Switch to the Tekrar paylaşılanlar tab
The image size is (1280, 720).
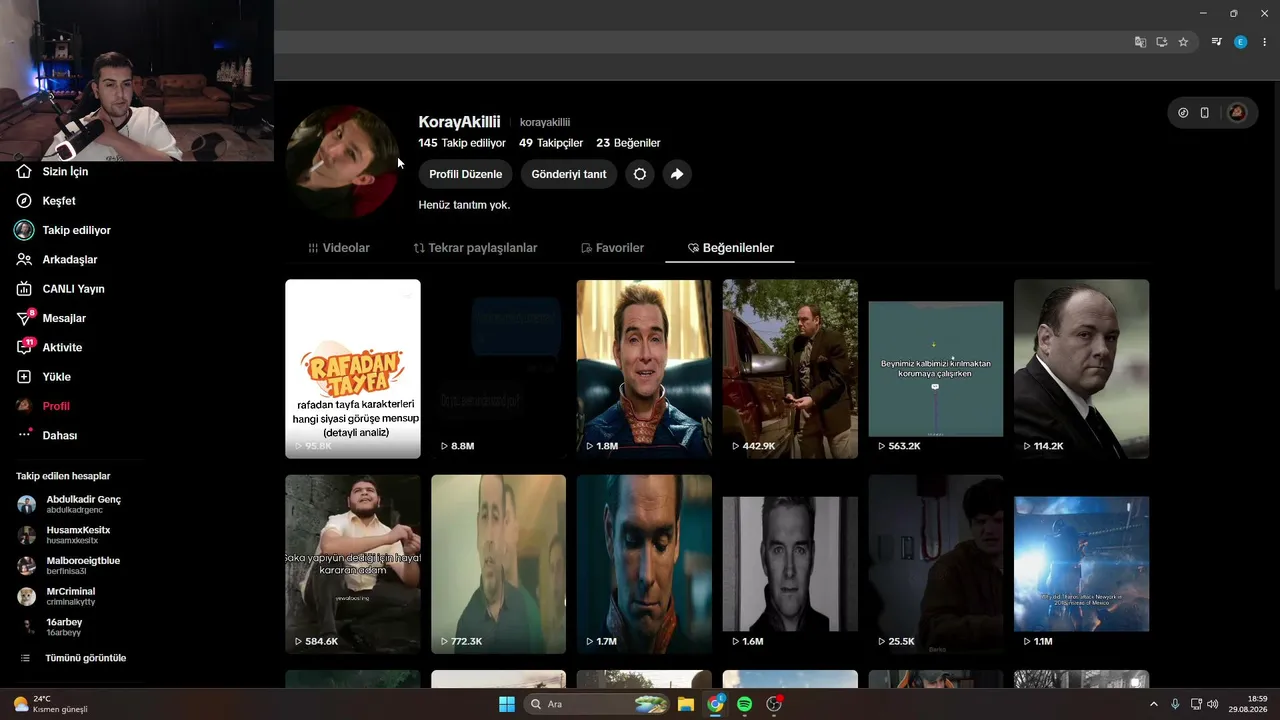click(x=476, y=248)
